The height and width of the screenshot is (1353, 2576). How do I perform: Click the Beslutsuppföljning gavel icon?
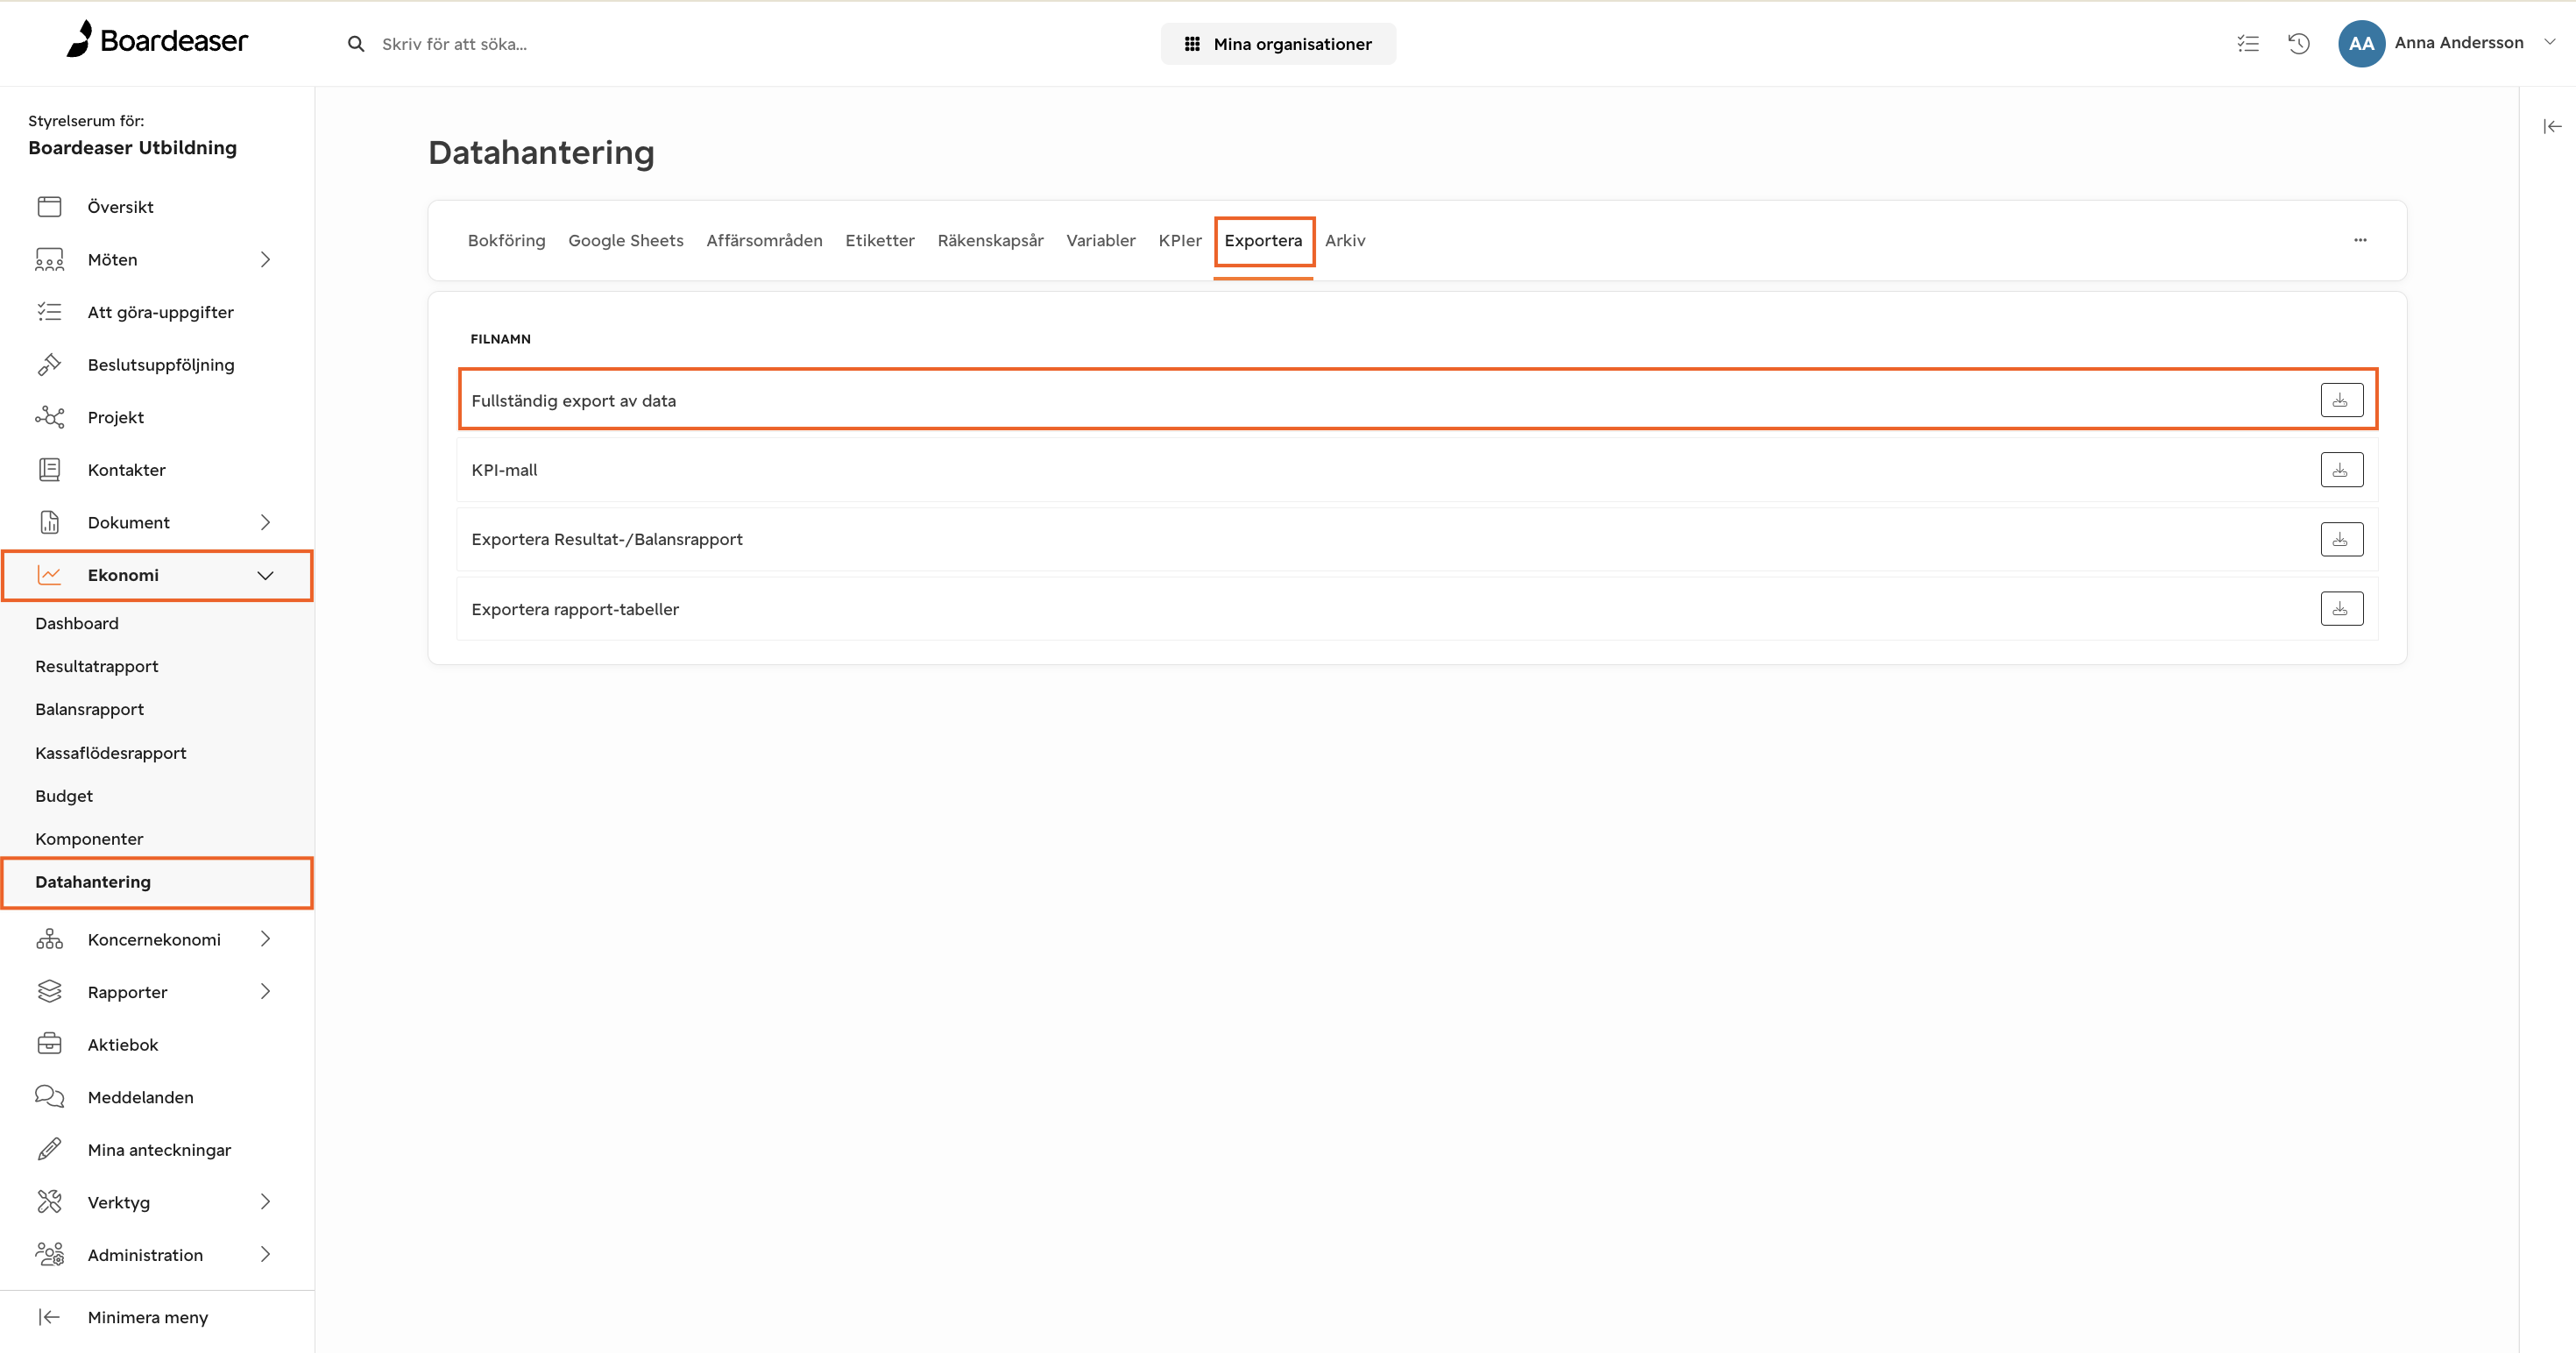coord(49,365)
